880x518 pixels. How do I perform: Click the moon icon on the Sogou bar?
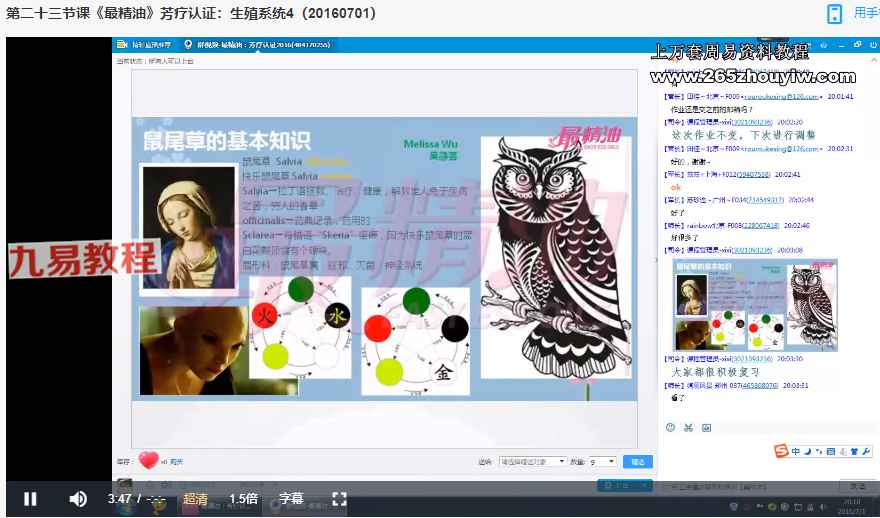click(x=808, y=451)
